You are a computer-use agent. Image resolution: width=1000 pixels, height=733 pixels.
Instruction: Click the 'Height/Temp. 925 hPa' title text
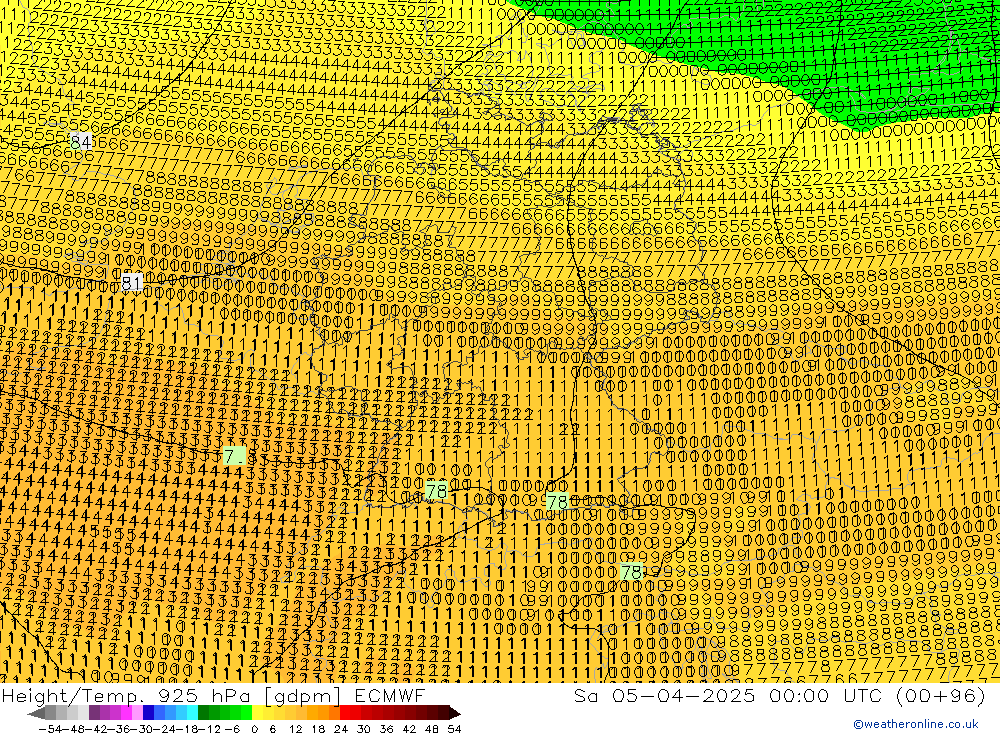127,695
